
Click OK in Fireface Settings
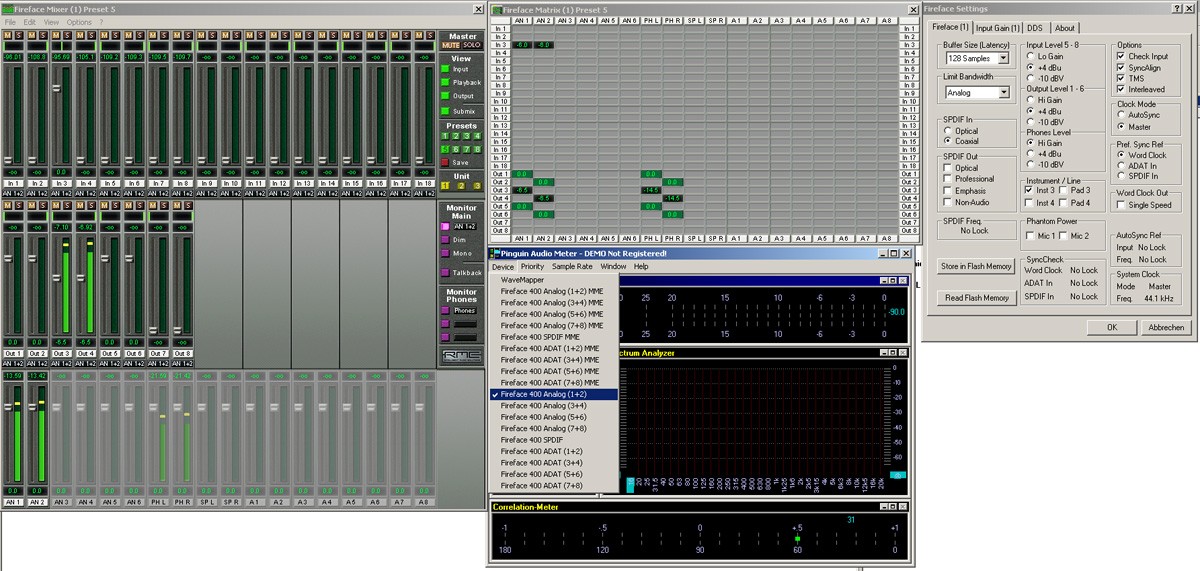[x=1113, y=327]
